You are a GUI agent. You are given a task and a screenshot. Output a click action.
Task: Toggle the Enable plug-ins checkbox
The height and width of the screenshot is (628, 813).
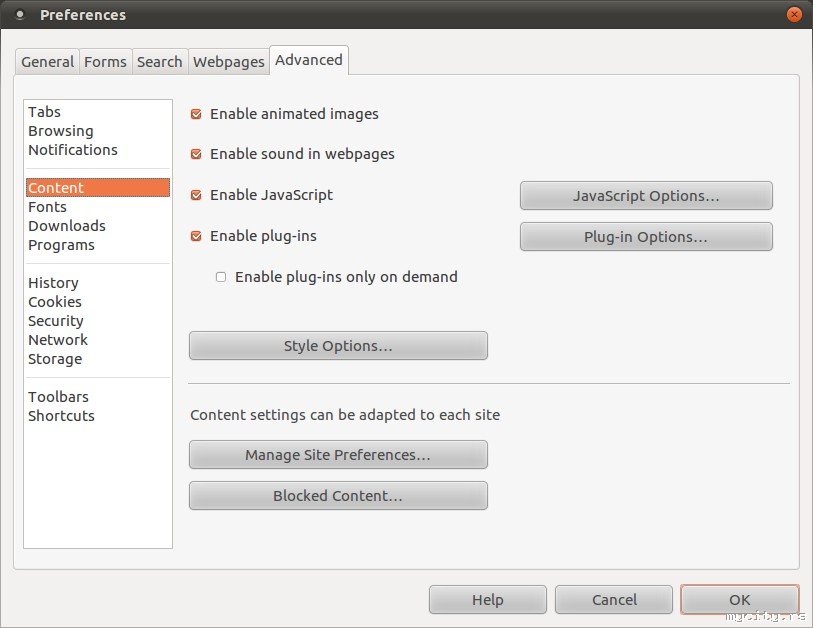click(196, 236)
